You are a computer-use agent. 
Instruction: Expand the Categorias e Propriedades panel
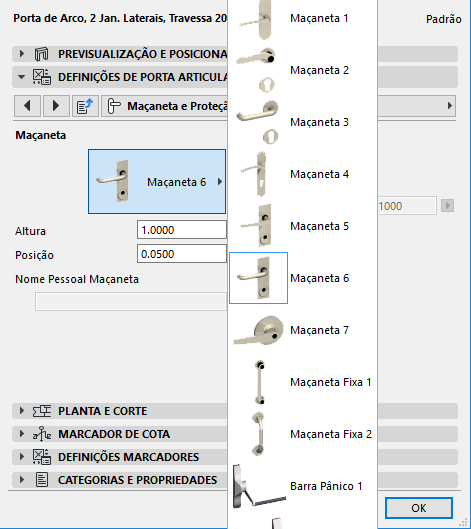click(x=22, y=479)
